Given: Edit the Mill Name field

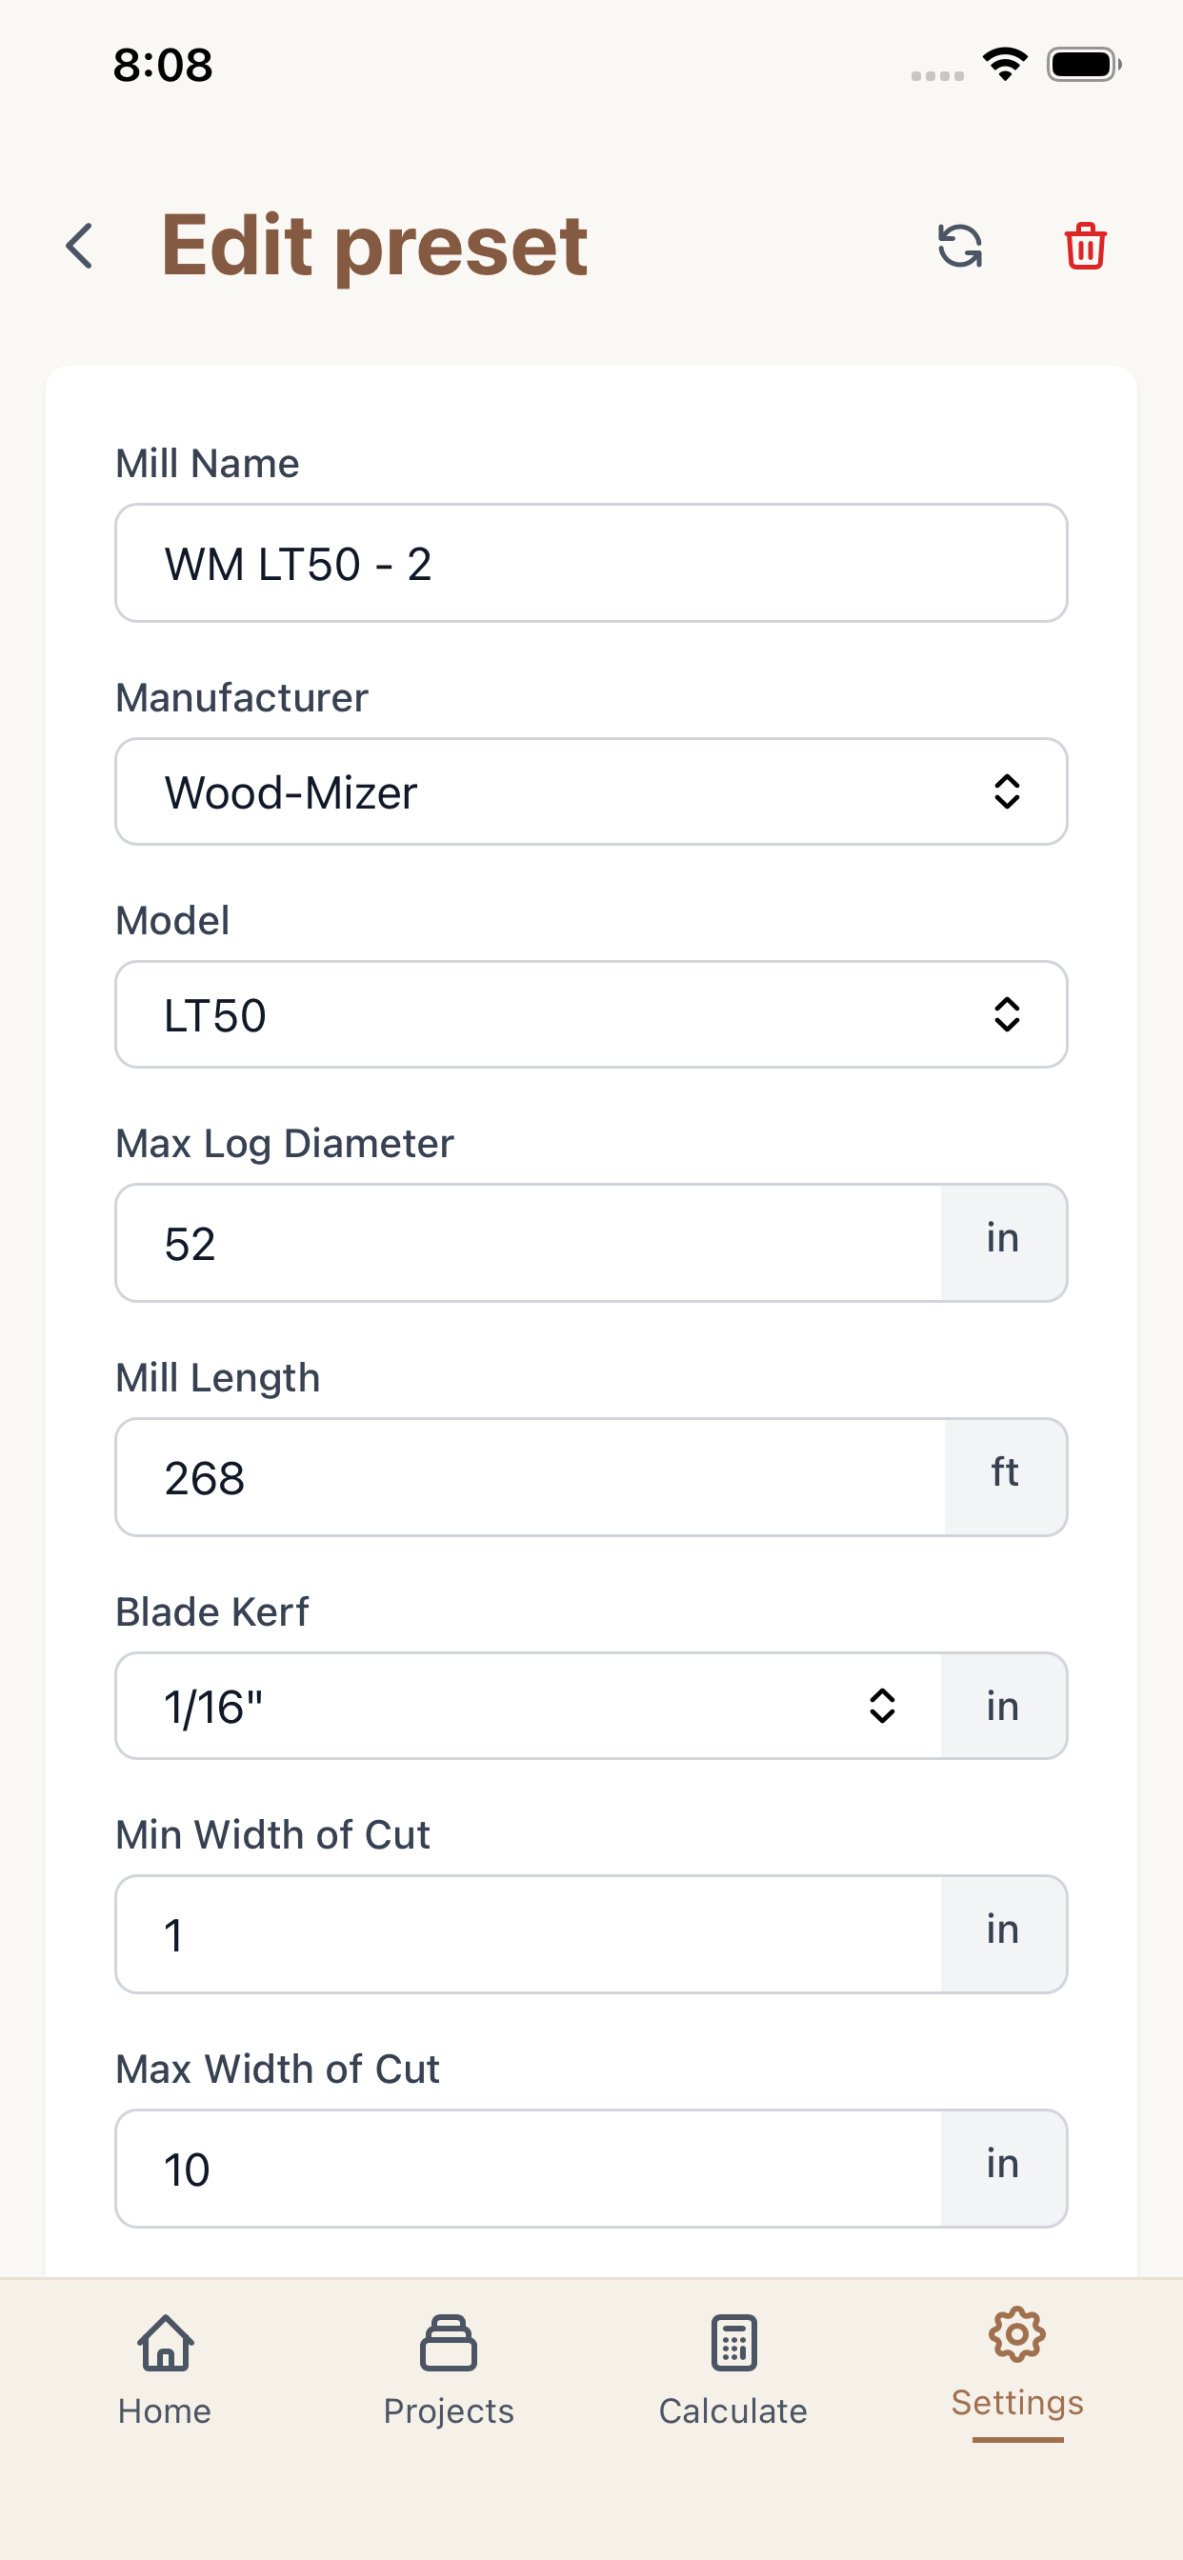Looking at the screenshot, I should click(x=591, y=564).
